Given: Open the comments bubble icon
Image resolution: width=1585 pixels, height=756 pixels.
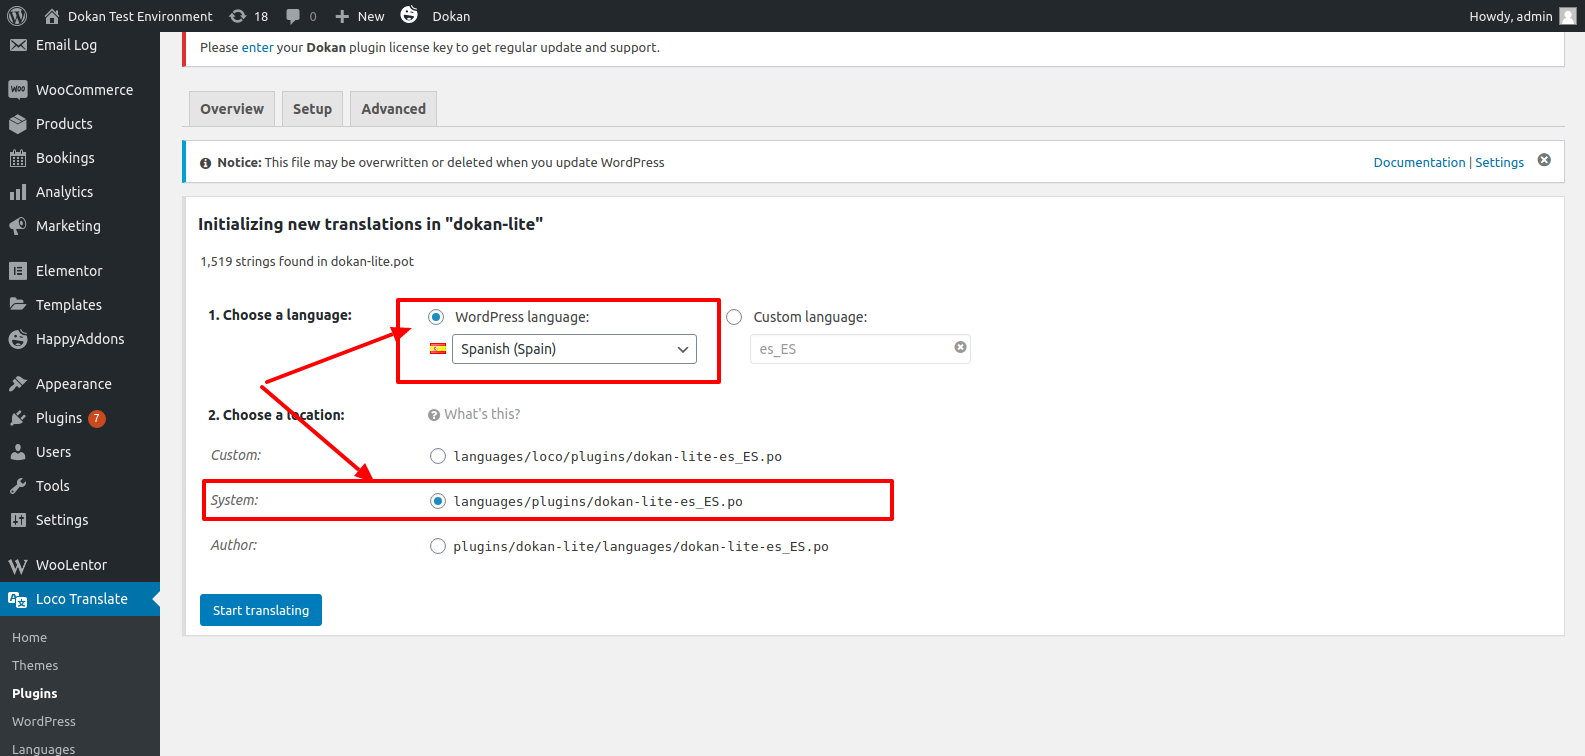Looking at the screenshot, I should (x=293, y=16).
